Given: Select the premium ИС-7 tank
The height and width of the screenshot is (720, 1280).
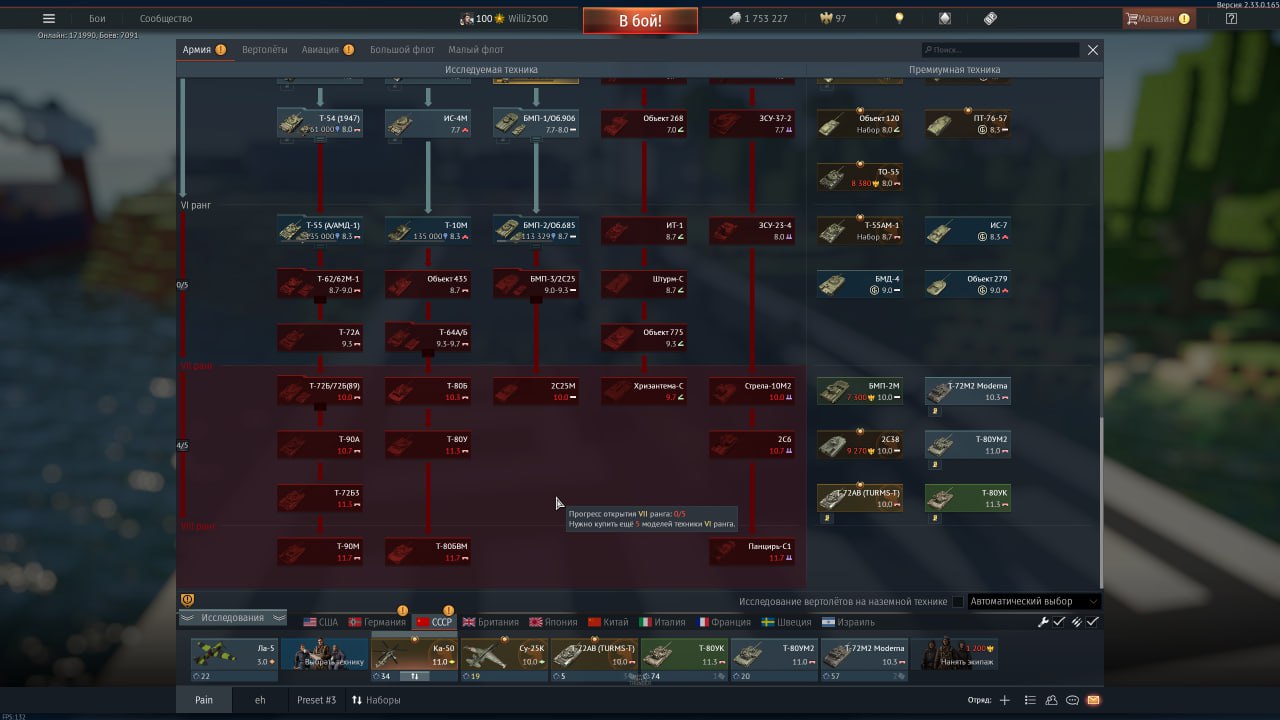Looking at the screenshot, I should coord(968,230).
